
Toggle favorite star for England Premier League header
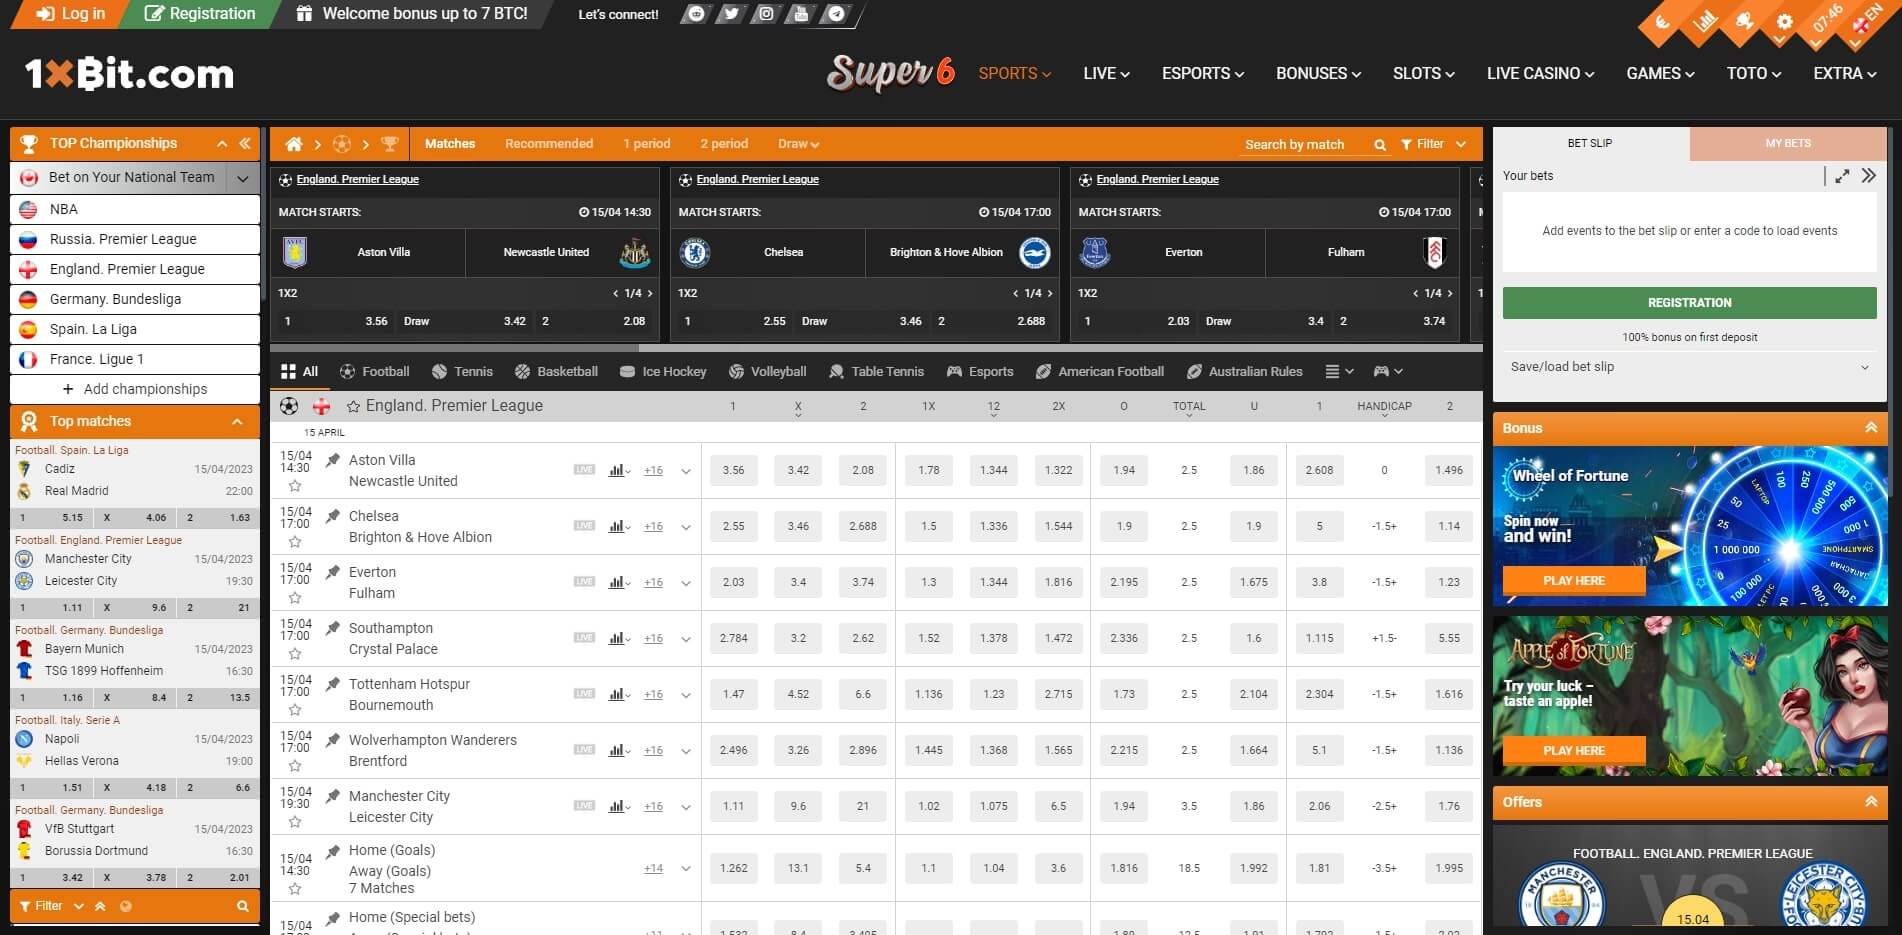[353, 407]
